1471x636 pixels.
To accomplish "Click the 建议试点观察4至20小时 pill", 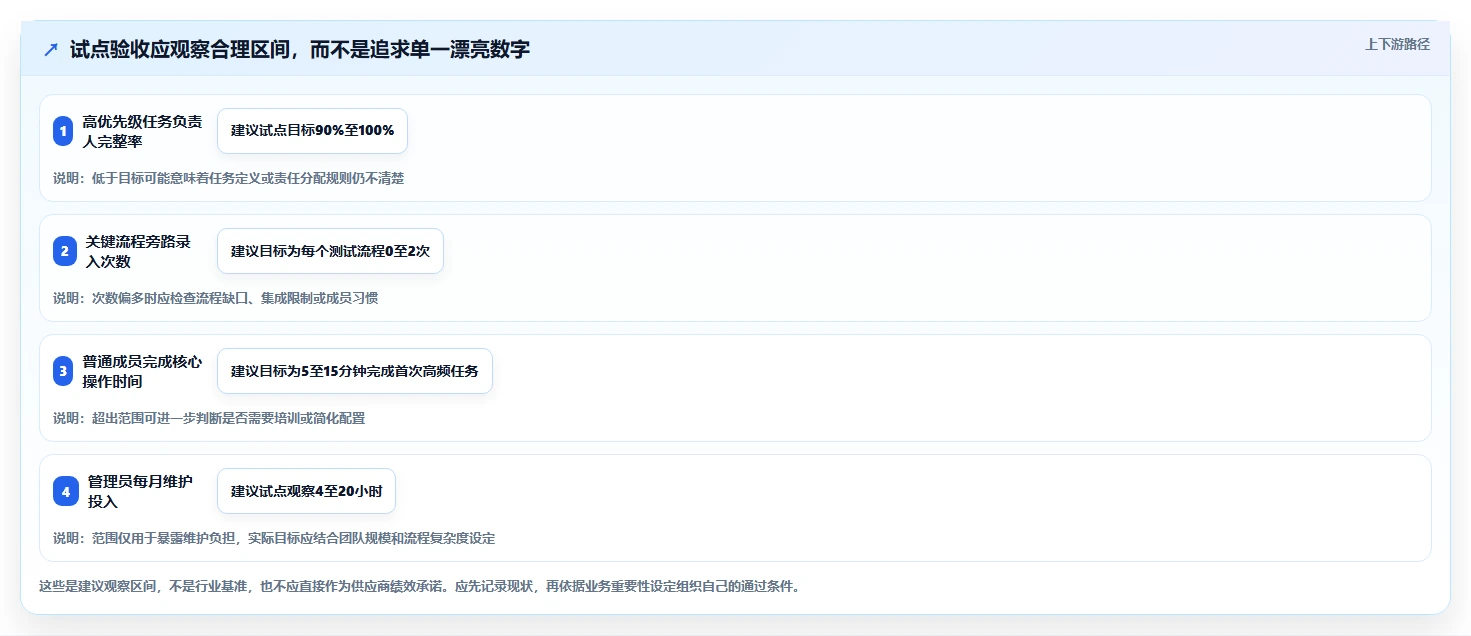I will tap(306, 491).
